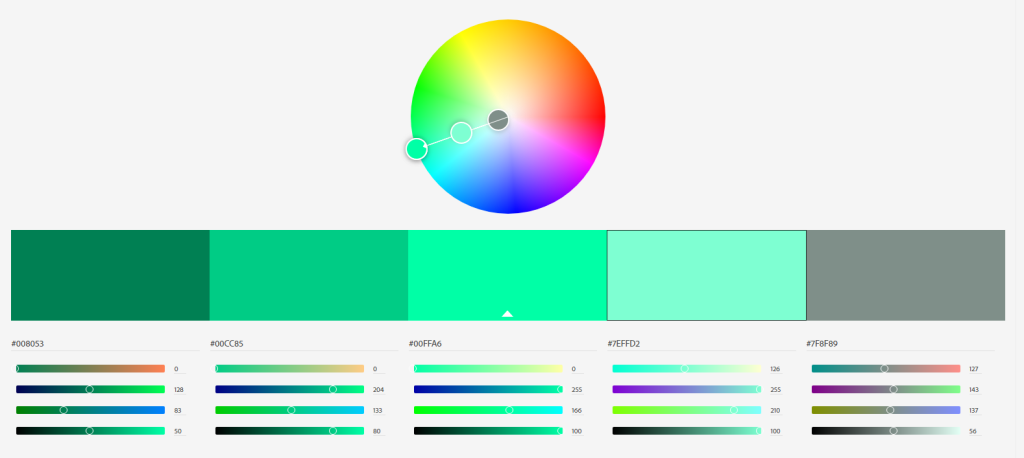The width and height of the screenshot is (1024, 458).
Task: Select the #00CC85 green color swatch
Action: [308, 275]
